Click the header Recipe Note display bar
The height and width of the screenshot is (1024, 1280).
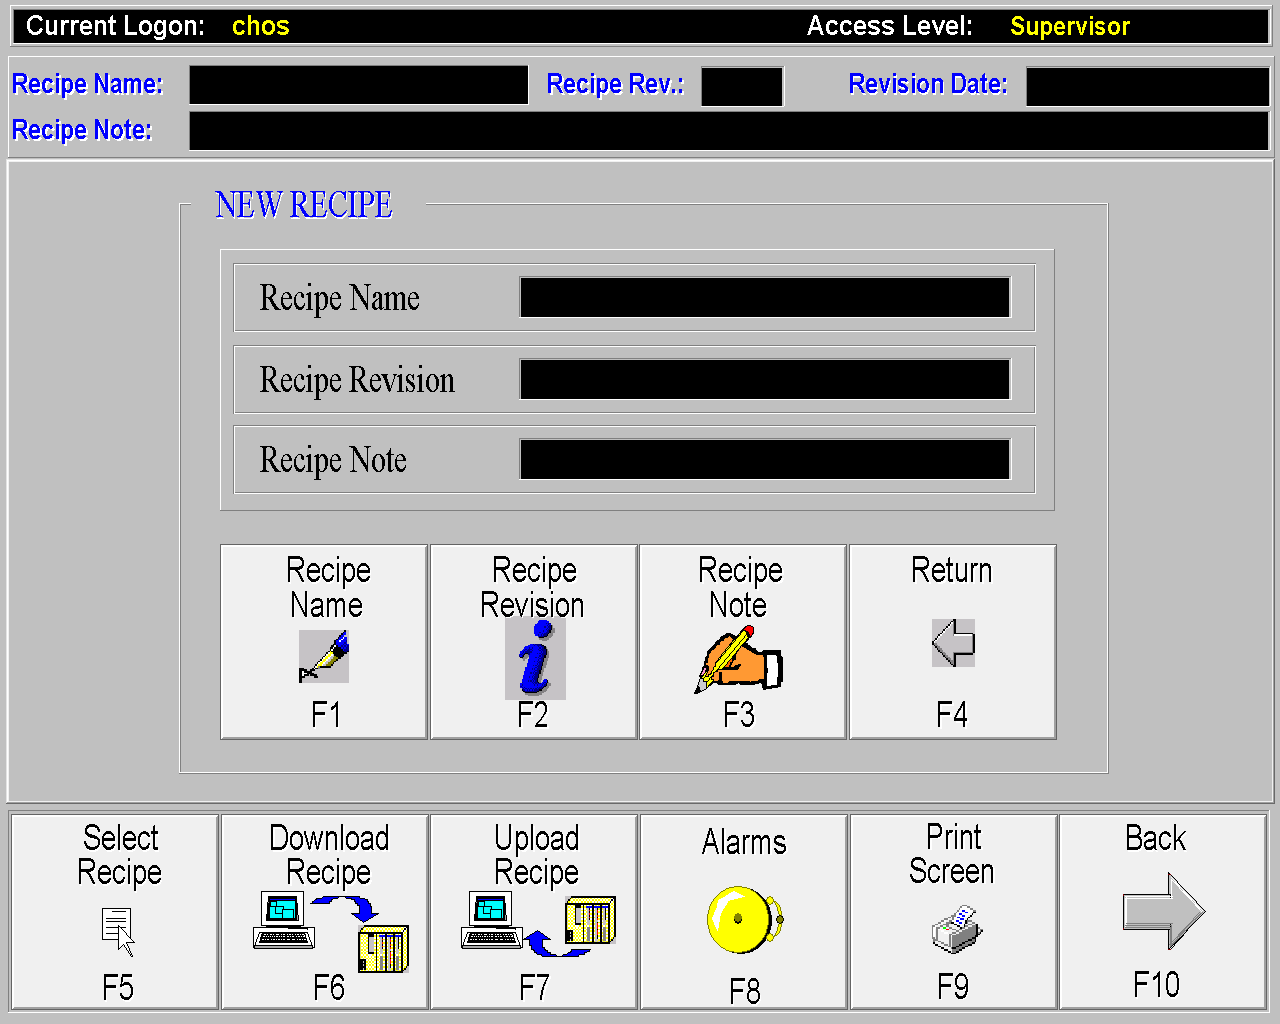pyautogui.click(x=728, y=131)
